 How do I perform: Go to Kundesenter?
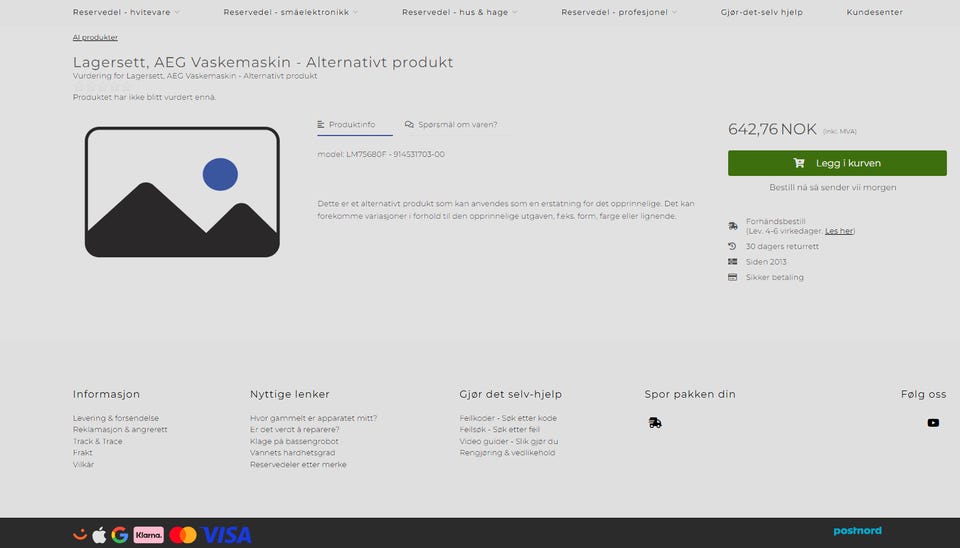(x=874, y=12)
